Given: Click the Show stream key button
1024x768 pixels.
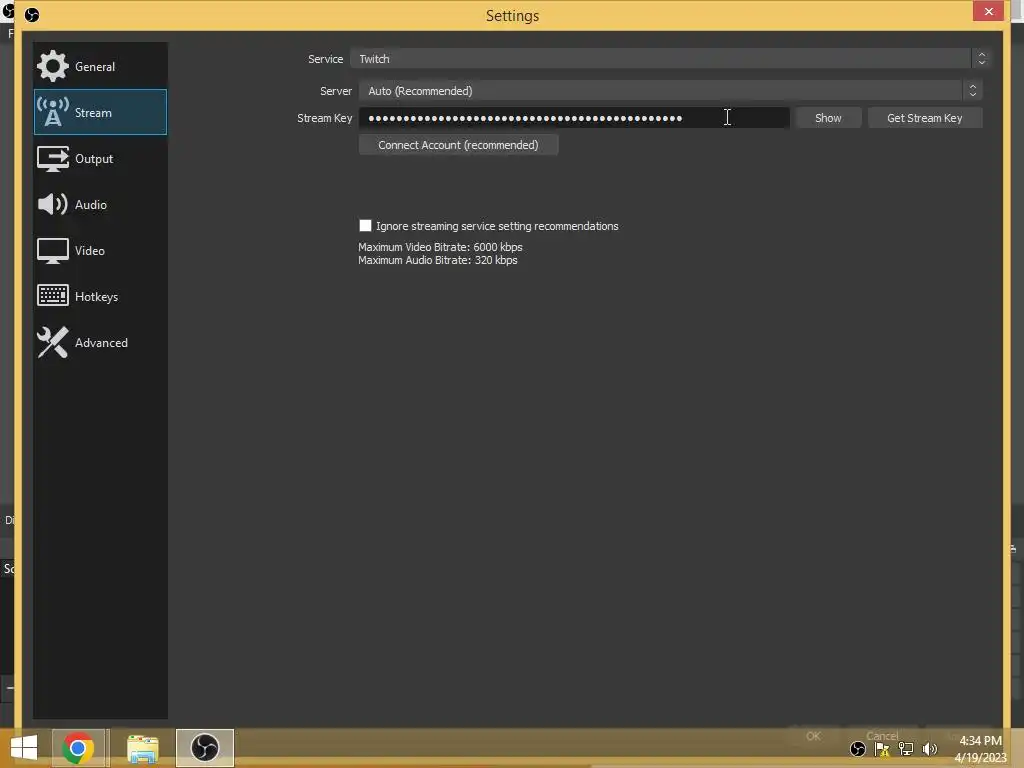Looking at the screenshot, I should 828,118.
